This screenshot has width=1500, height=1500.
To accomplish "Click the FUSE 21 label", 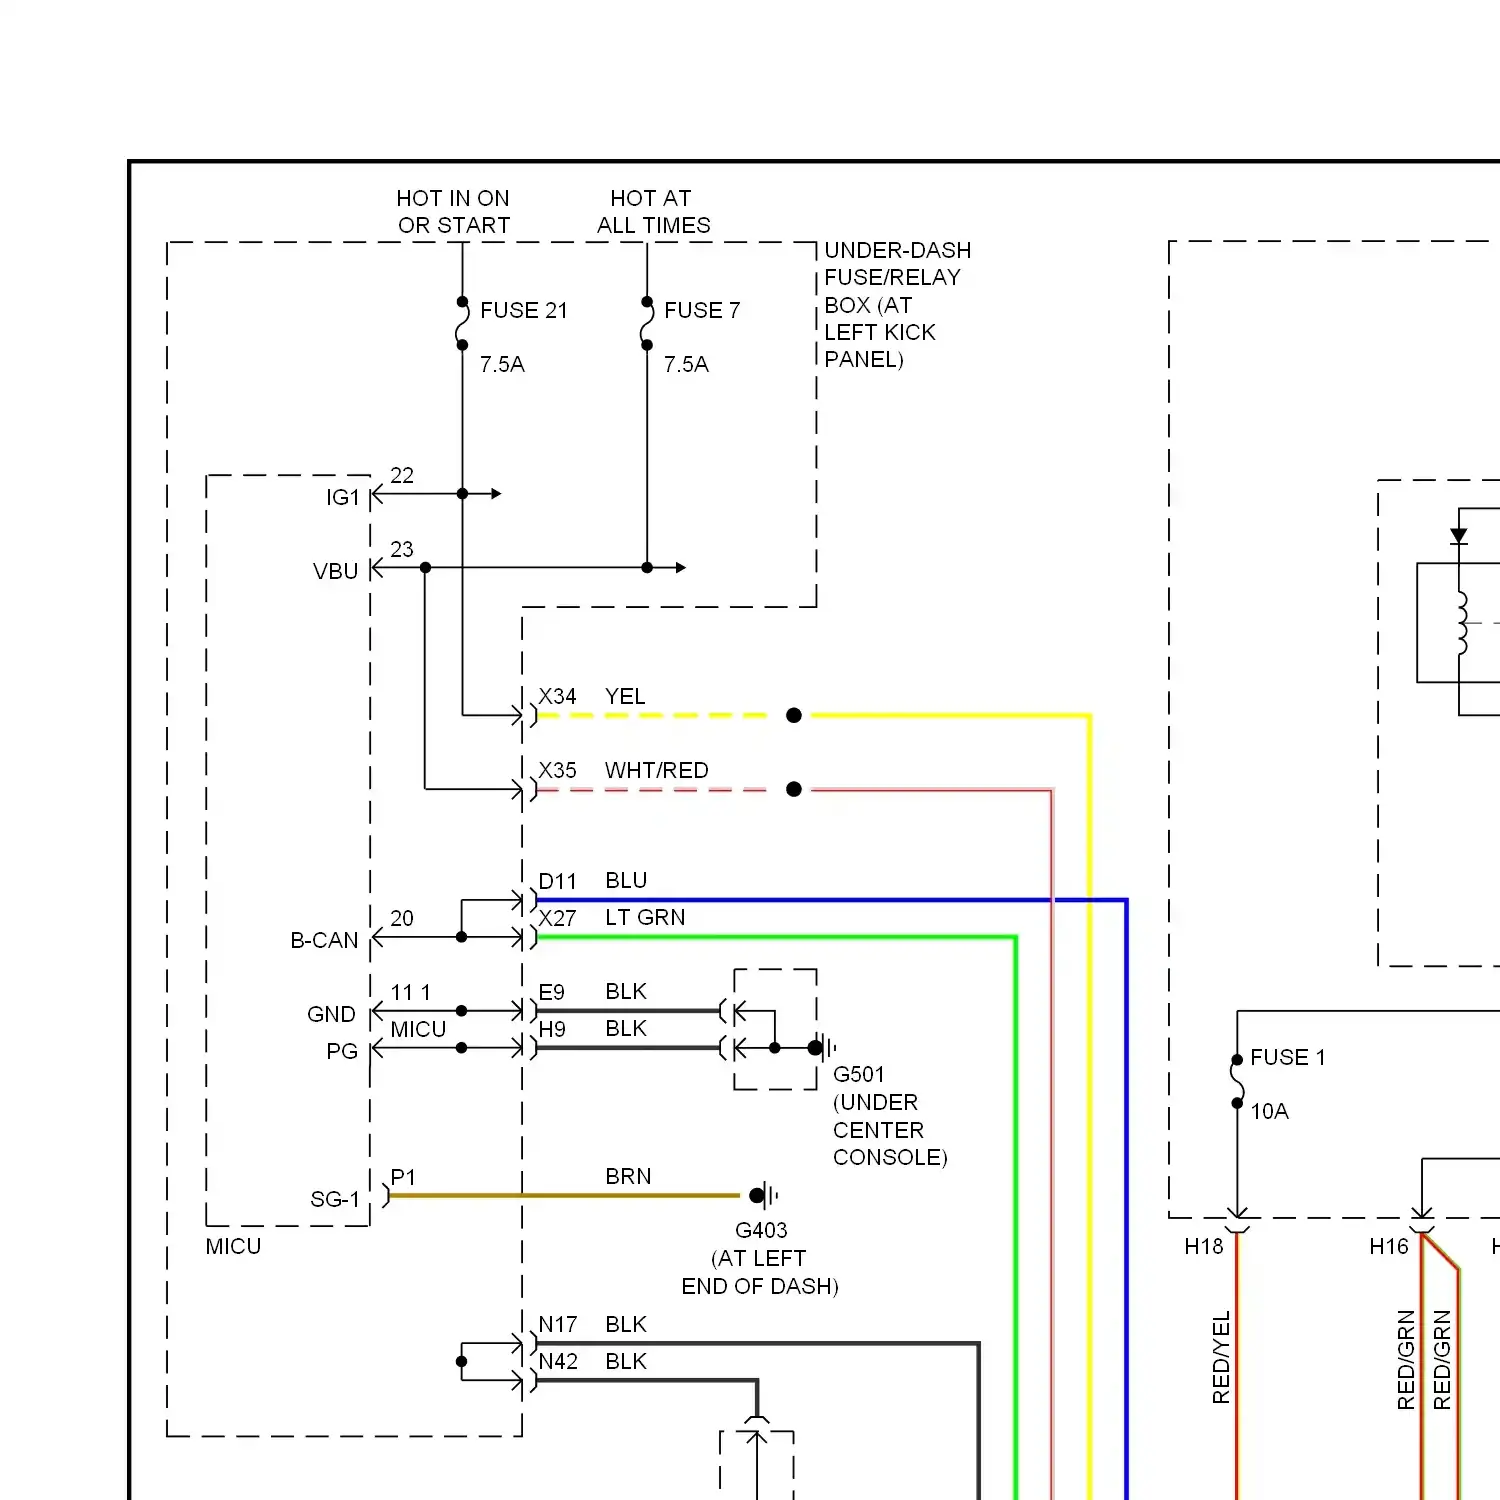I will 523,310.
